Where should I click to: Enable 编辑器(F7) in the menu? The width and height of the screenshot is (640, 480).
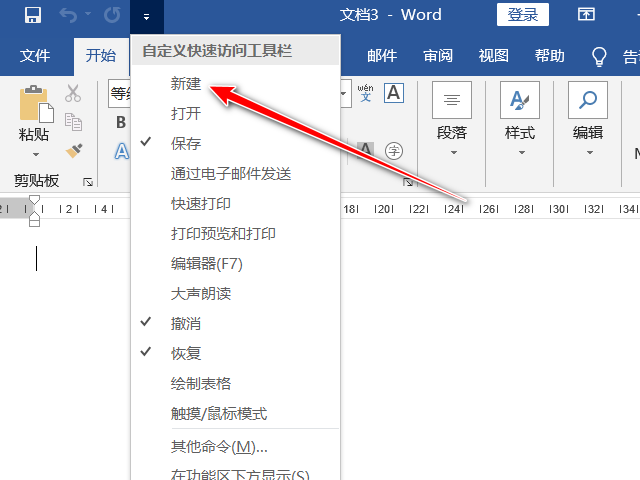[x=236, y=264]
